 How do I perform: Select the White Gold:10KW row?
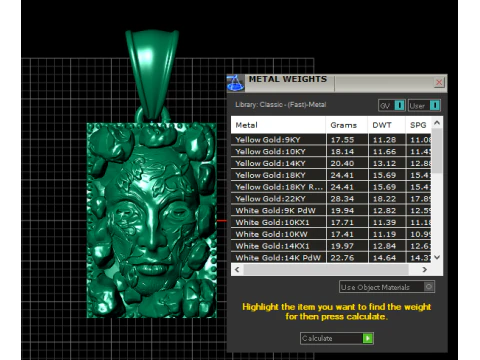[x=331, y=234]
